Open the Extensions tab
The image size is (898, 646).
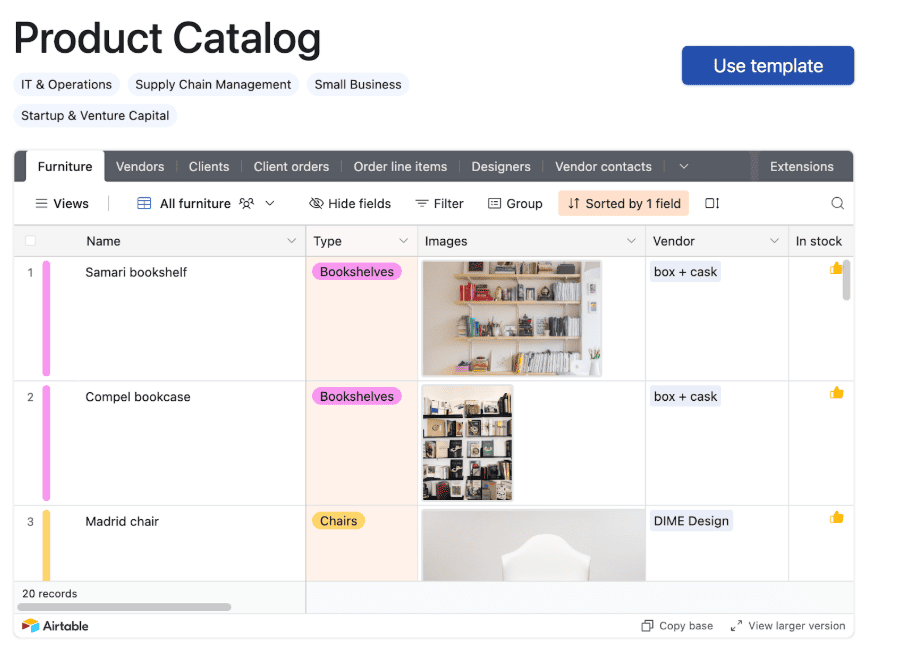(803, 166)
